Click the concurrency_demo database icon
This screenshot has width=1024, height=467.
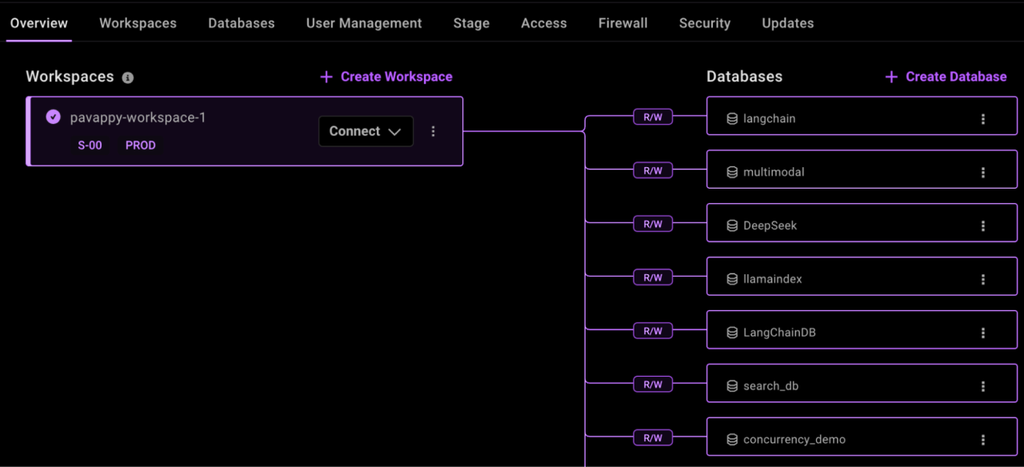coord(732,439)
